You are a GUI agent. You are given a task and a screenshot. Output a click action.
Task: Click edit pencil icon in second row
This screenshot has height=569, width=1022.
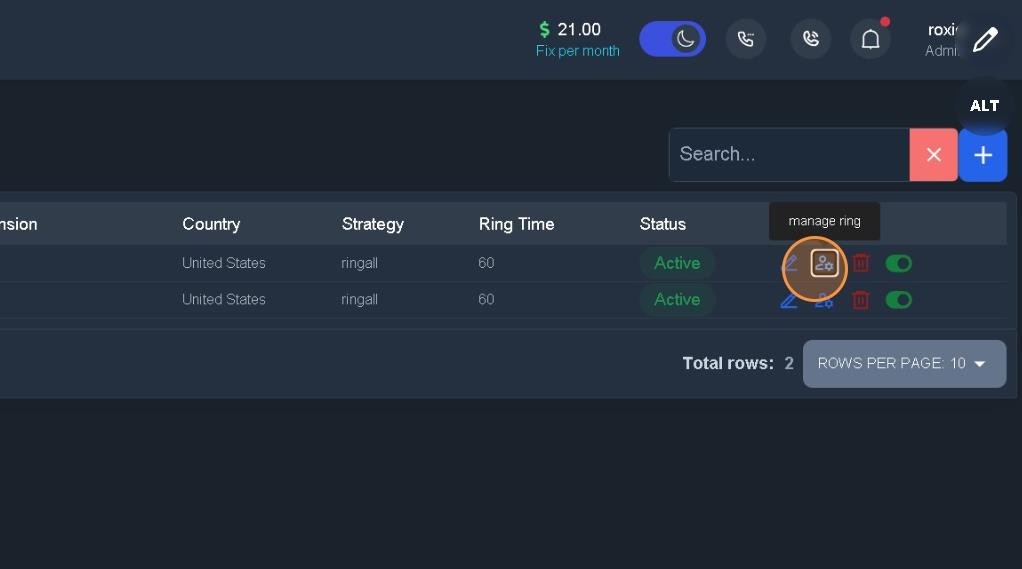[789, 300]
